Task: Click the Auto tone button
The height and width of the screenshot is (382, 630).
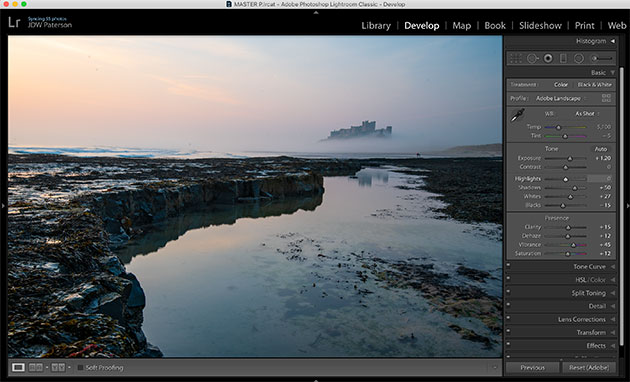Action: (x=601, y=149)
